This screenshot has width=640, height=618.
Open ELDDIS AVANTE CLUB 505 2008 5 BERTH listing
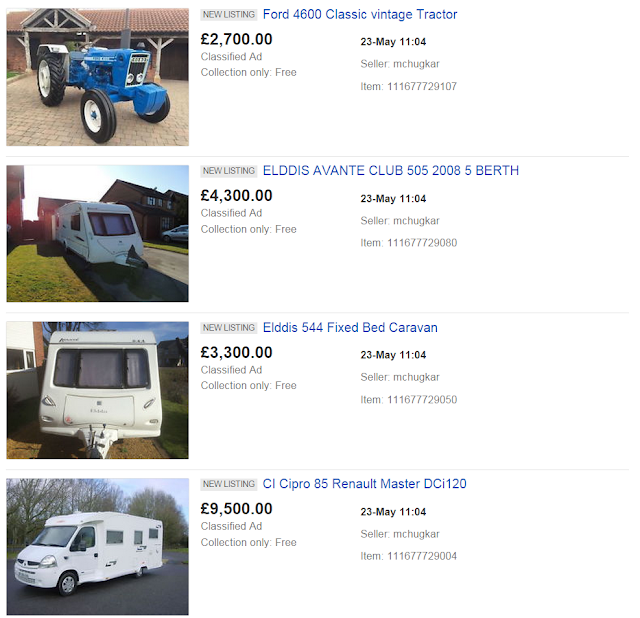[x=391, y=171]
